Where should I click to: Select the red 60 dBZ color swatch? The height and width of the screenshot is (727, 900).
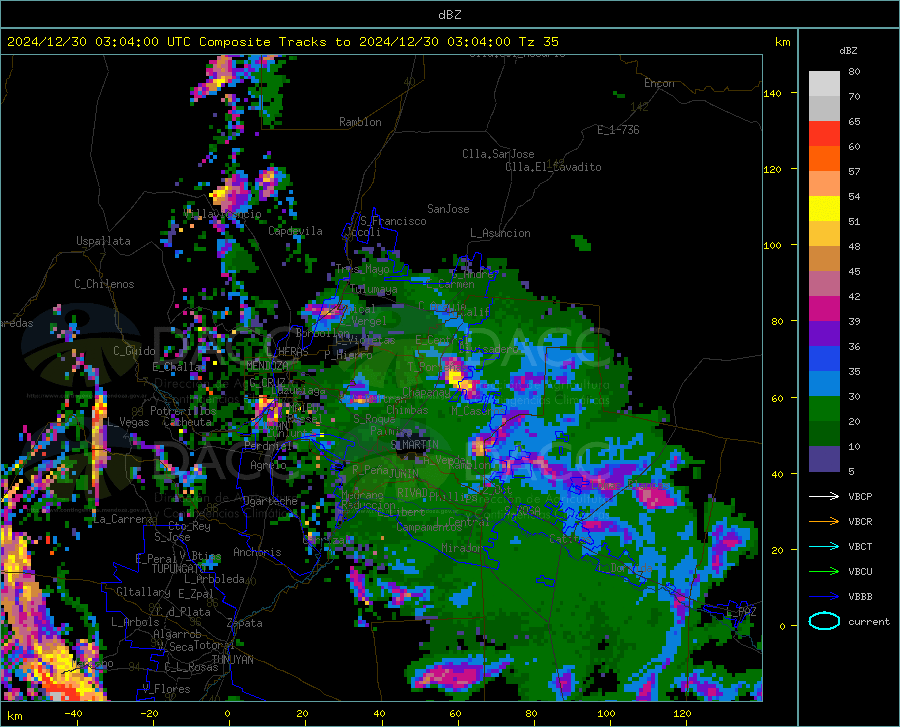coord(824,134)
